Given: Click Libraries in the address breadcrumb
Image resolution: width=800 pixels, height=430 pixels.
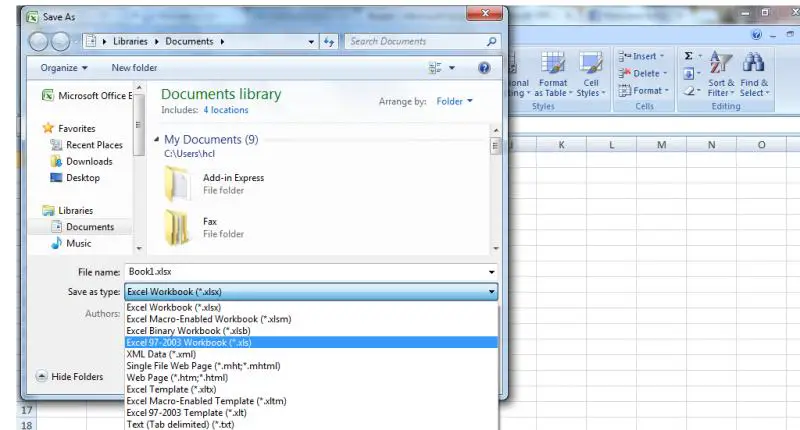Looking at the screenshot, I should click(x=130, y=41).
